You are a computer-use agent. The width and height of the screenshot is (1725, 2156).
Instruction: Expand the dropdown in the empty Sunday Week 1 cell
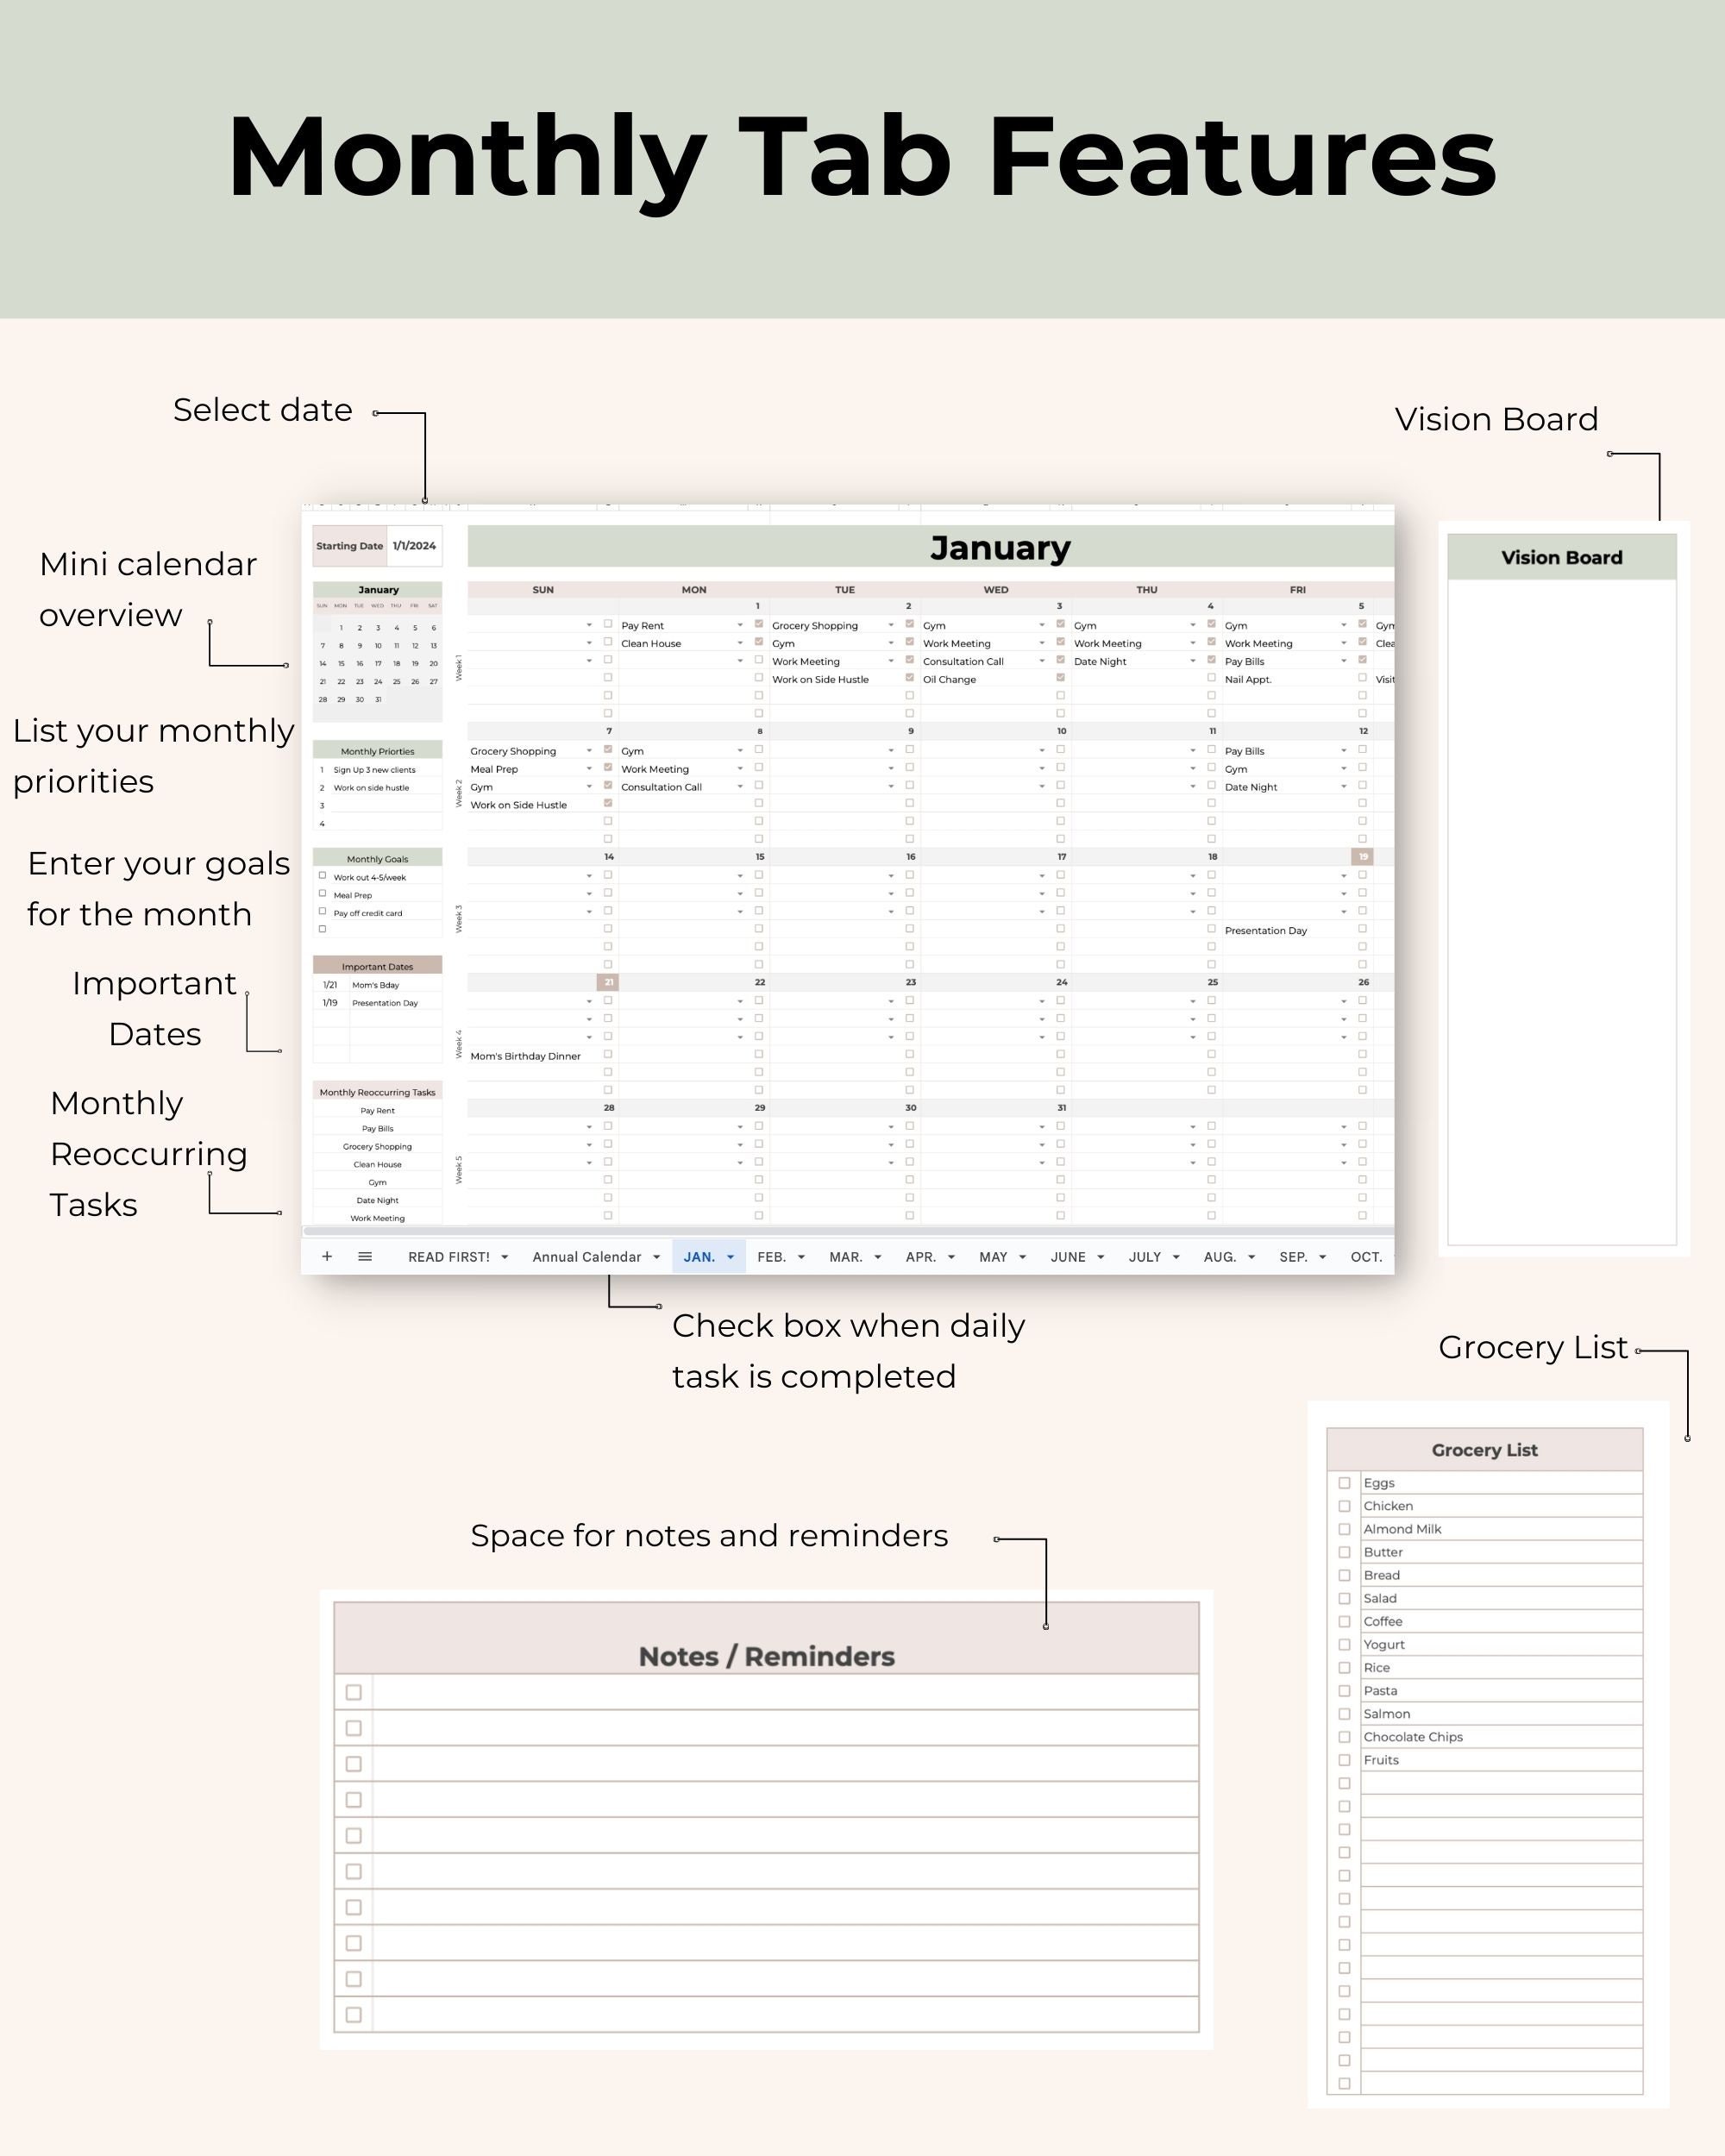coord(589,625)
